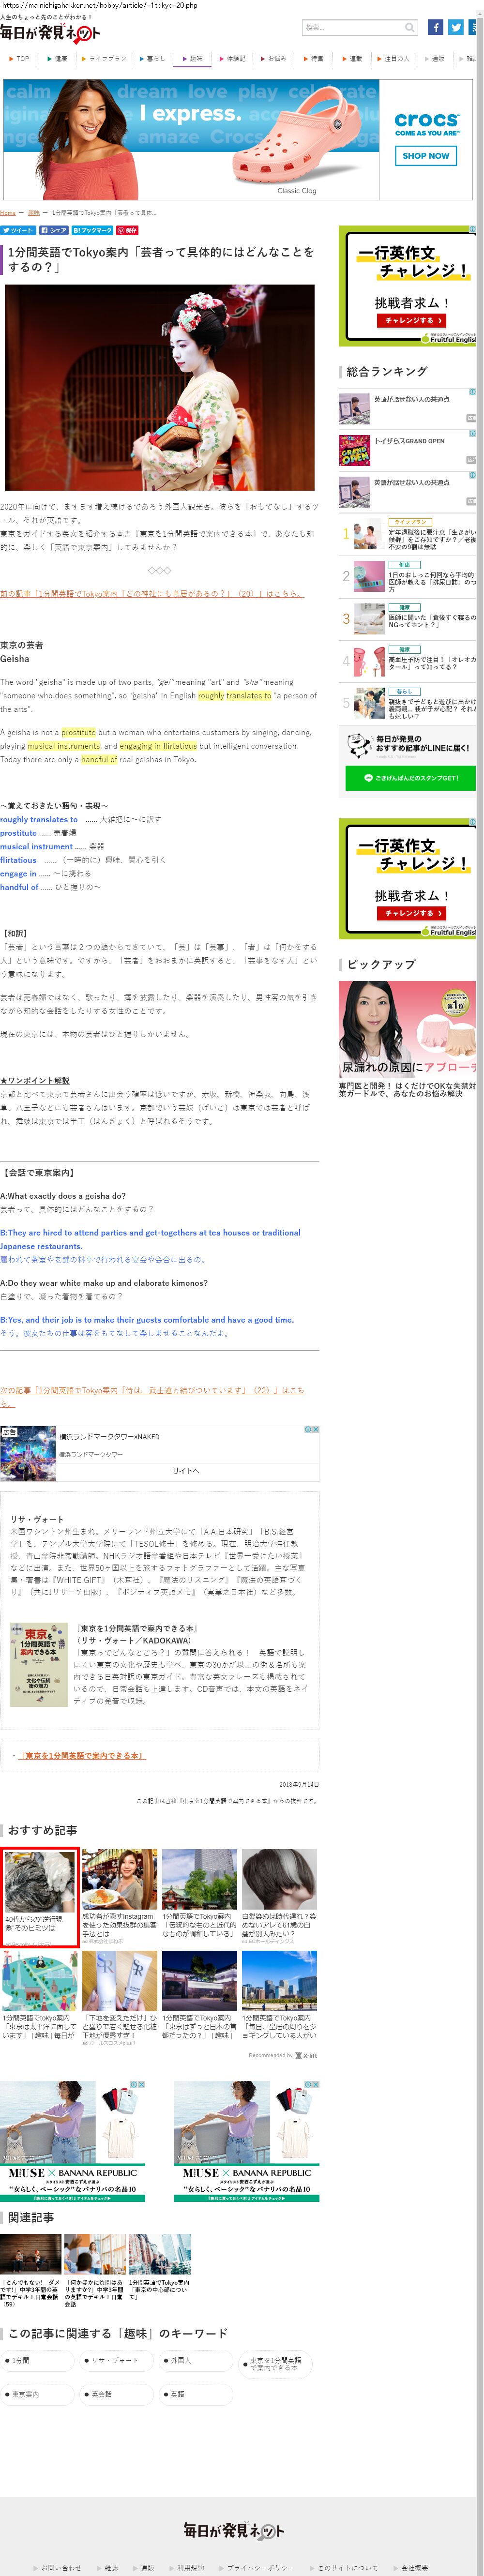Click the トイザらスGRAND OPEN ad thumbnail
The width and height of the screenshot is (484, 2576).
point(354,450)
